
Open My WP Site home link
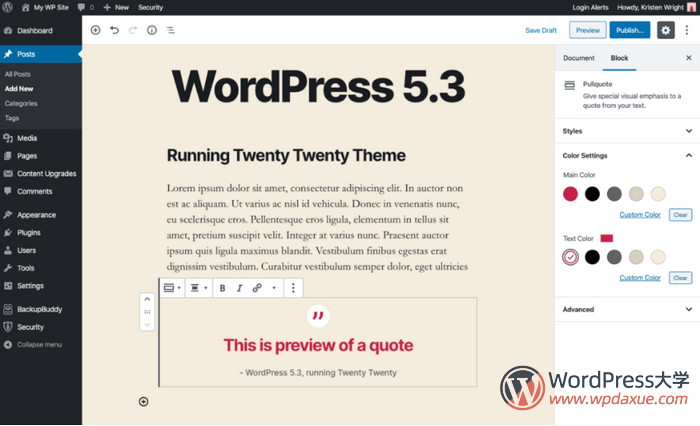[45, 7]
